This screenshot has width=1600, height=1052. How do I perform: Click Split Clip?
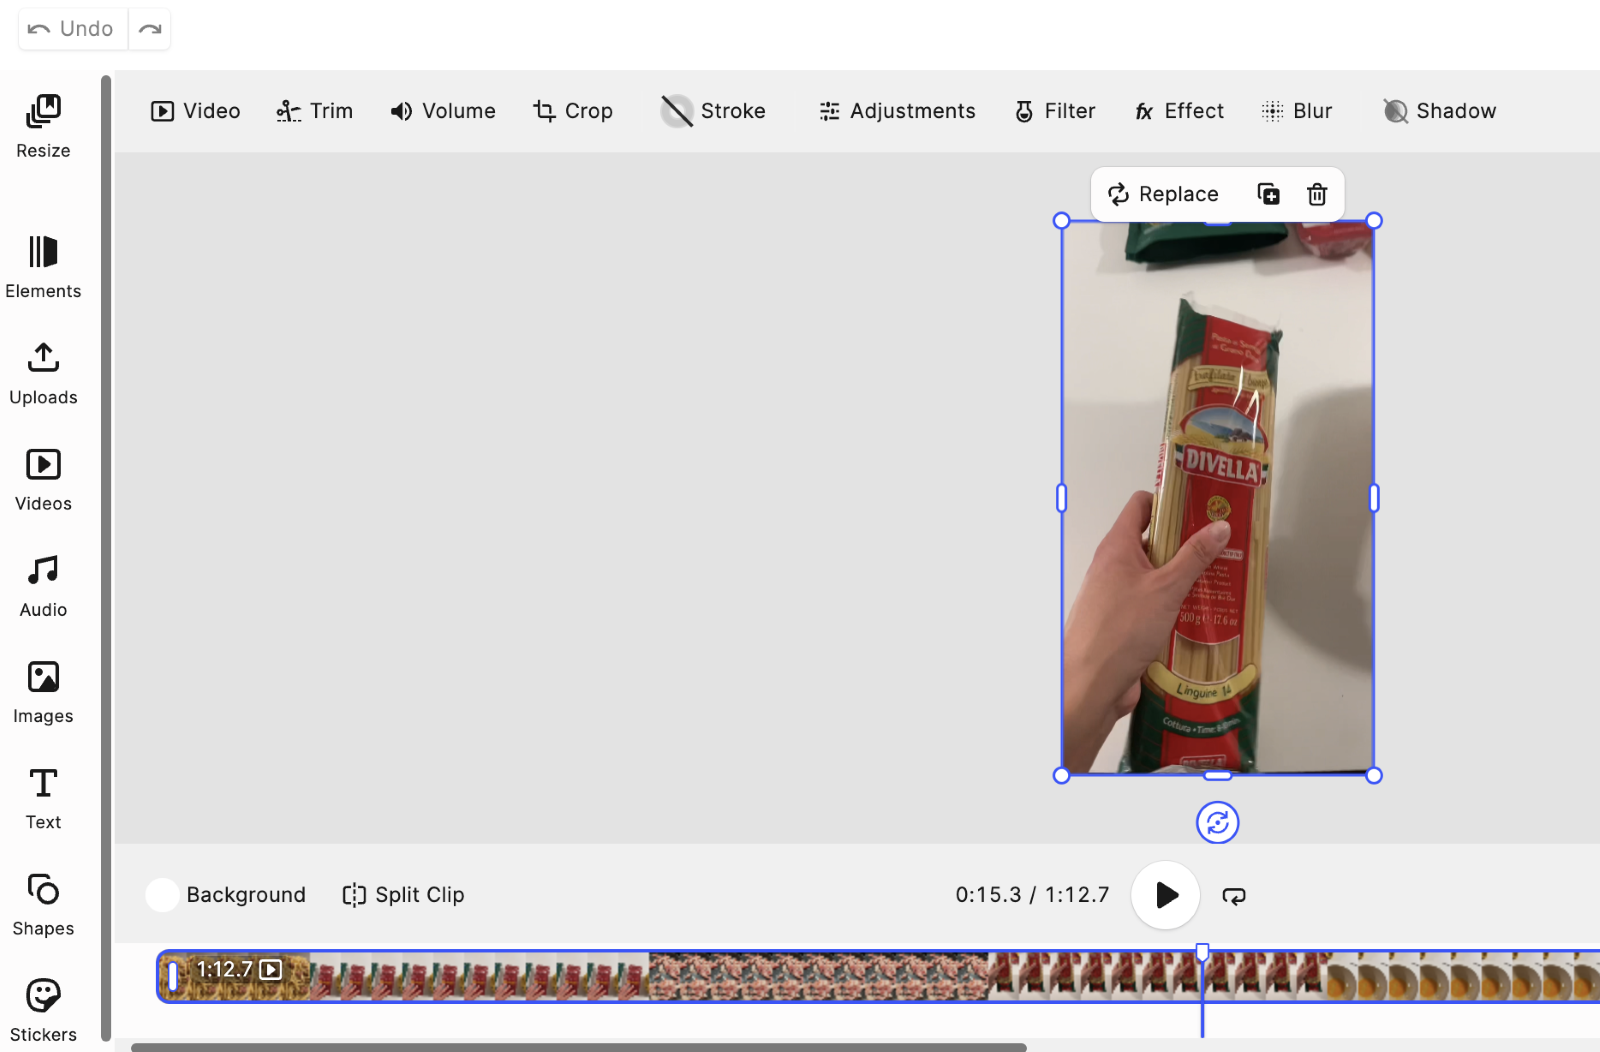(403, 895)
